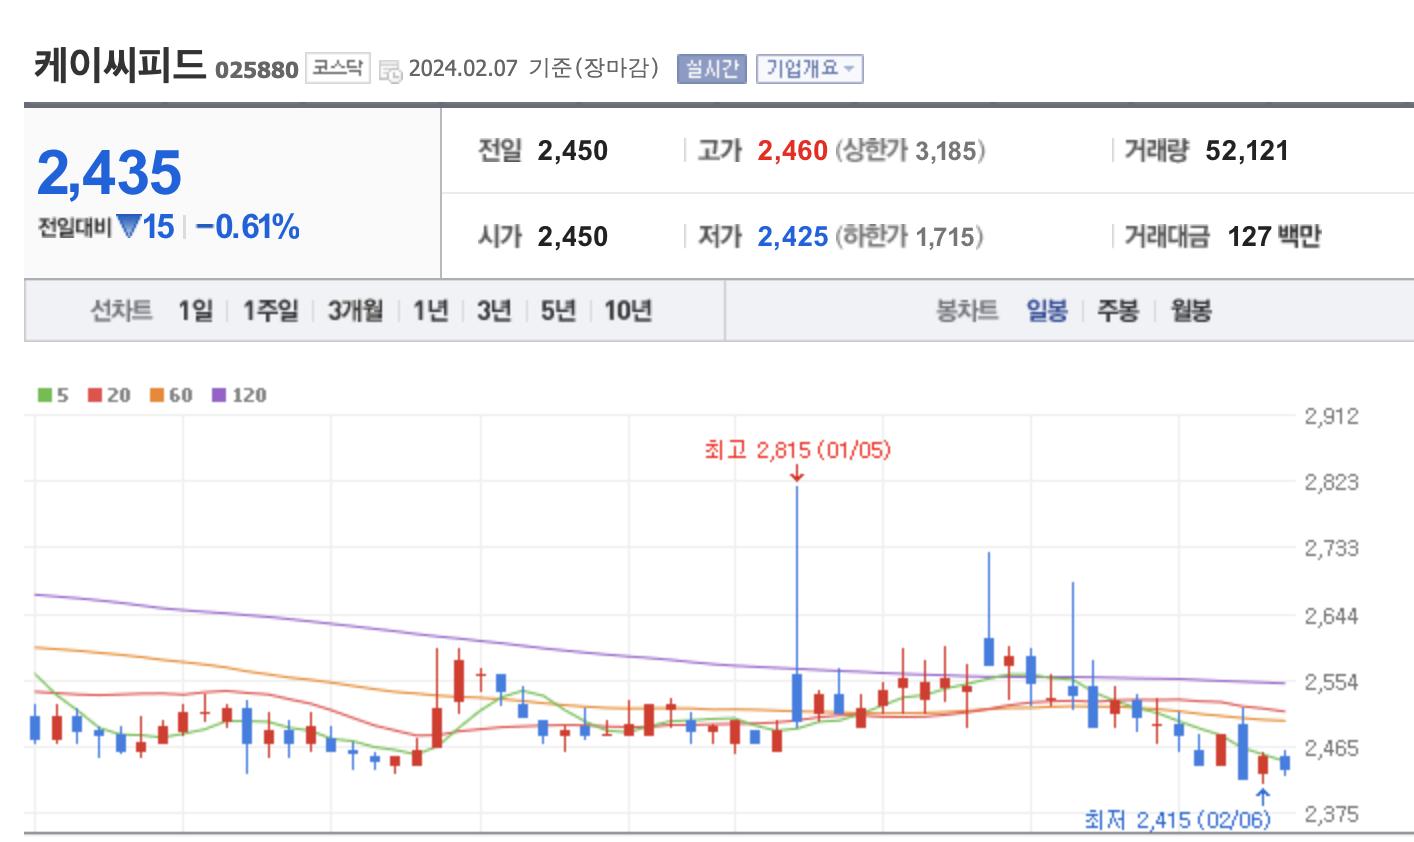Click the red 20-day moving average legend swatch

[95, 395]
